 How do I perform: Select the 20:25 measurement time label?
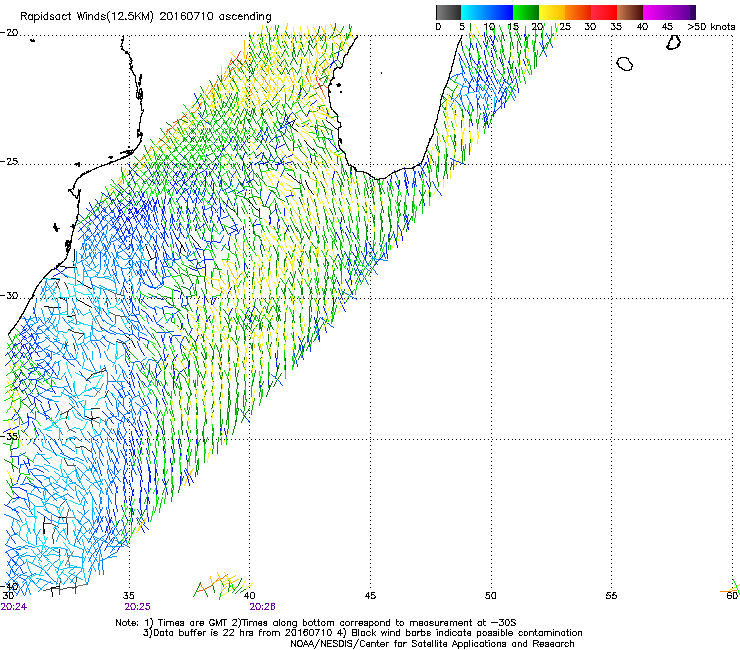click(137, 607)
